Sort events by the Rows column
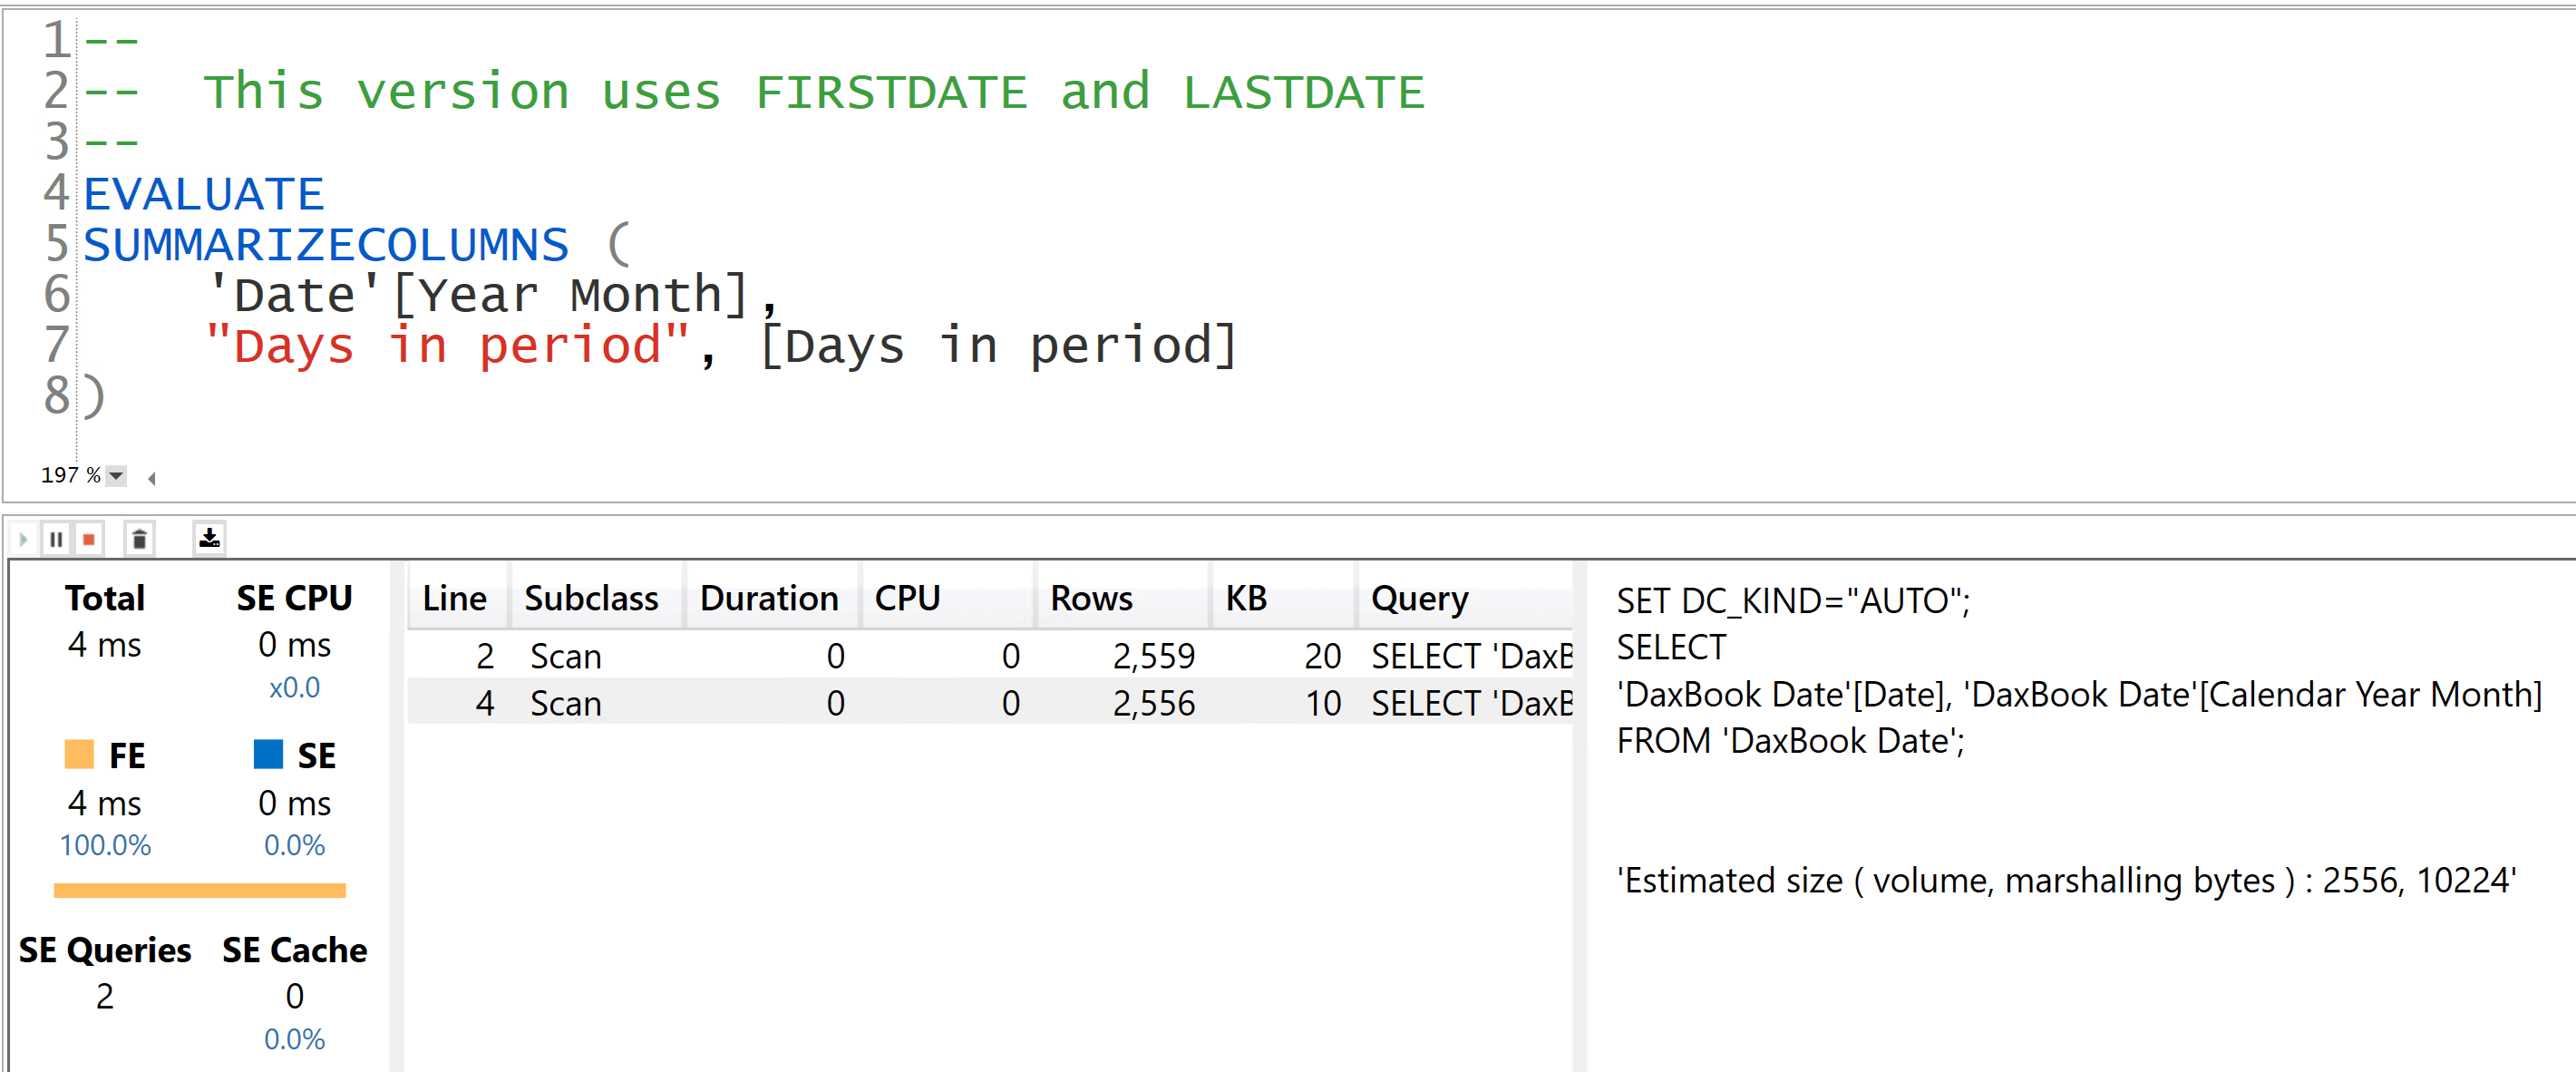The width and height of the screenshot is (2576, 1072). pyautogui.click(x=1091, y=597)
